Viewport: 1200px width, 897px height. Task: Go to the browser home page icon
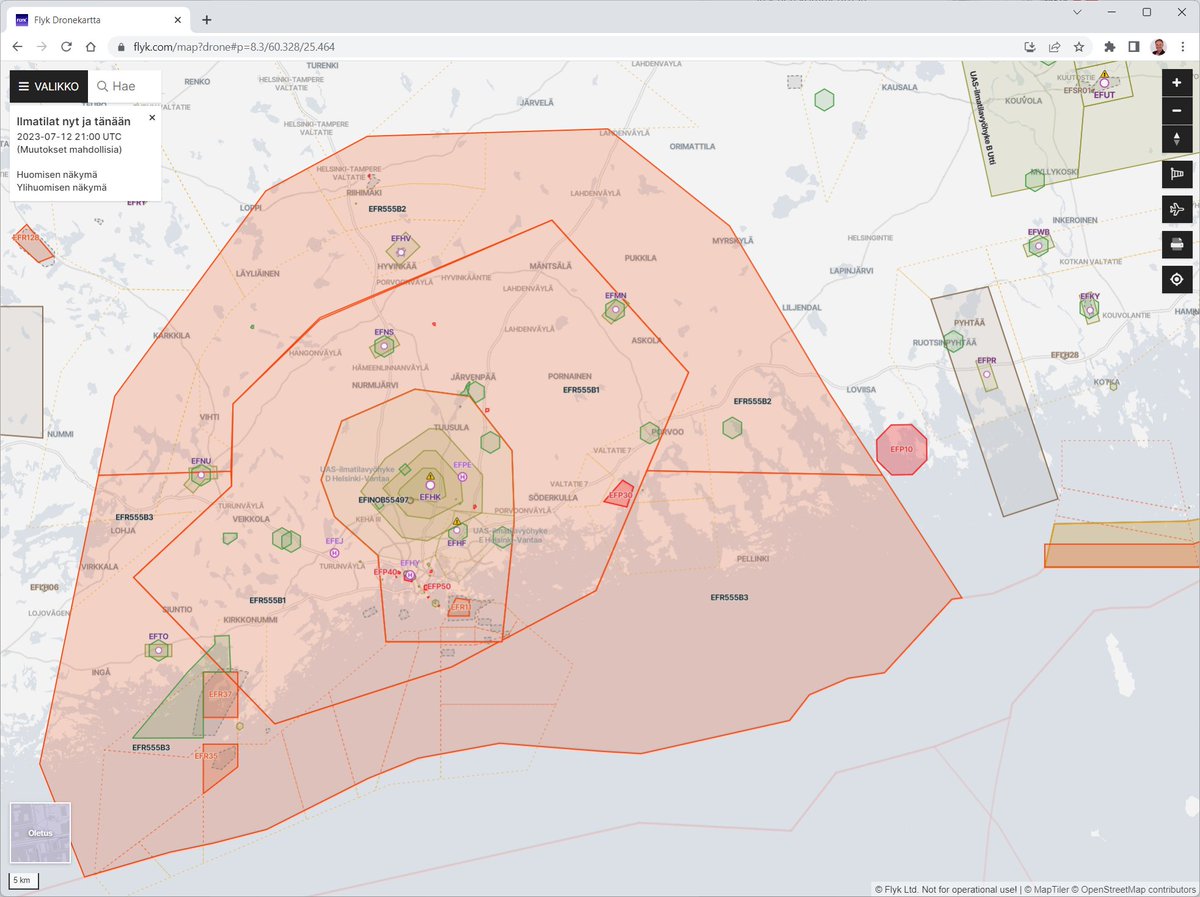click(90, 46)
